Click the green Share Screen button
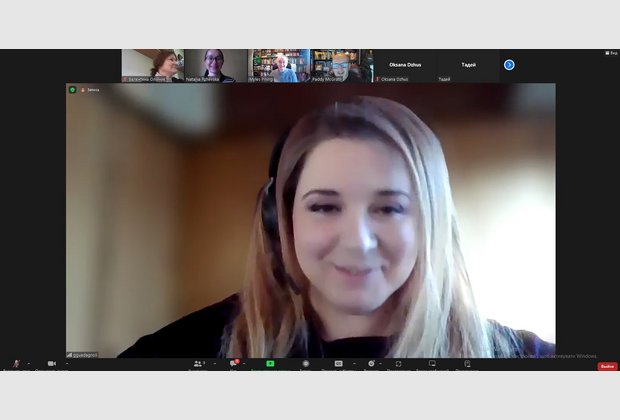 (x=270, y=363)
